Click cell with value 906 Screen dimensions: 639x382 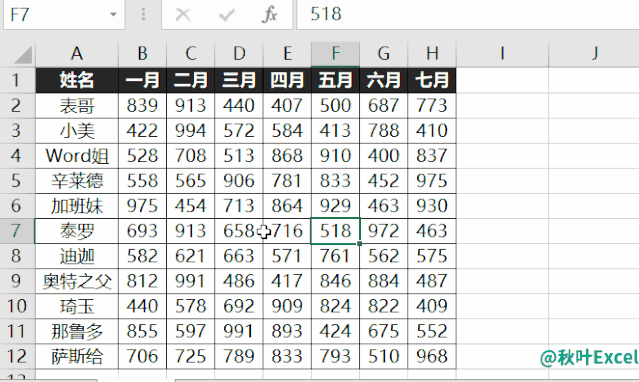pyautogui.click(x=239, y=181)
